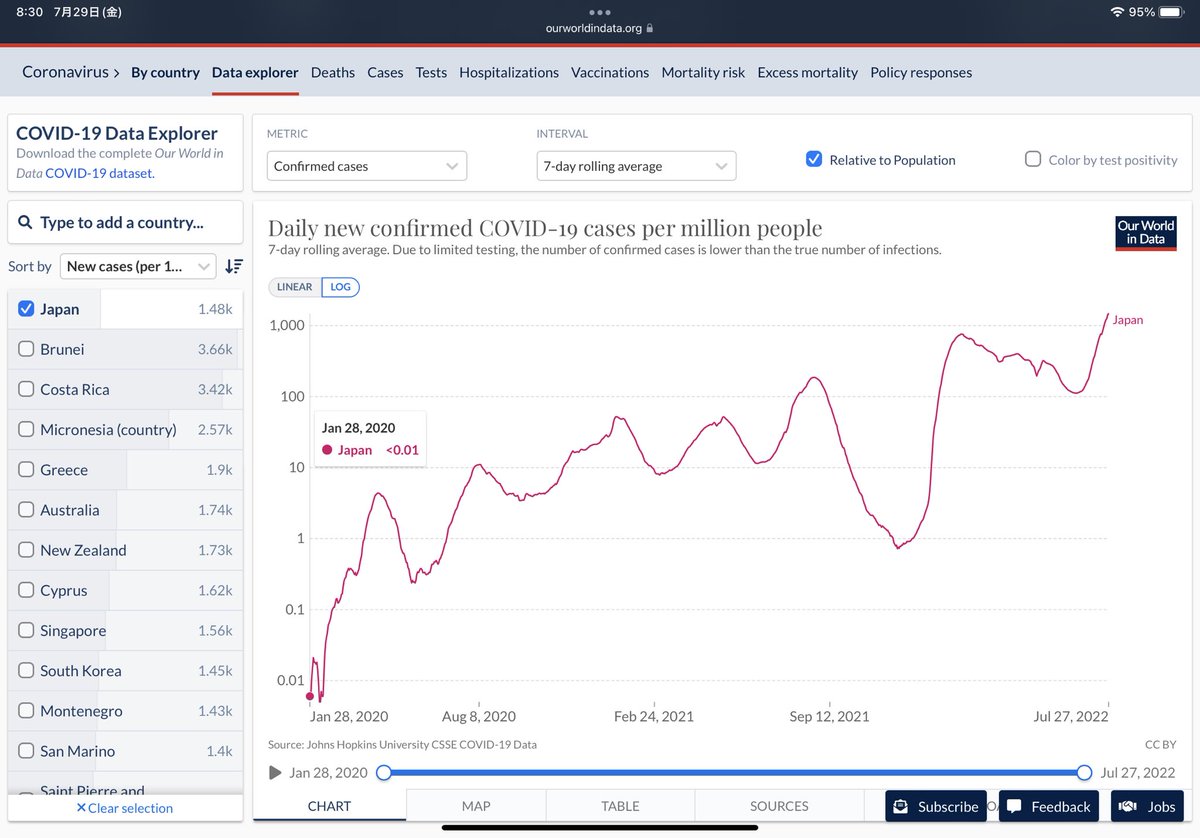Check the Costa Rica checkbox

click(27, 389)
